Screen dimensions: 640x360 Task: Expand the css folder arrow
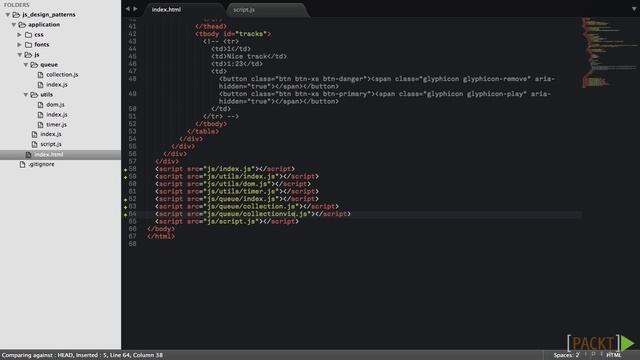(20, 35)
